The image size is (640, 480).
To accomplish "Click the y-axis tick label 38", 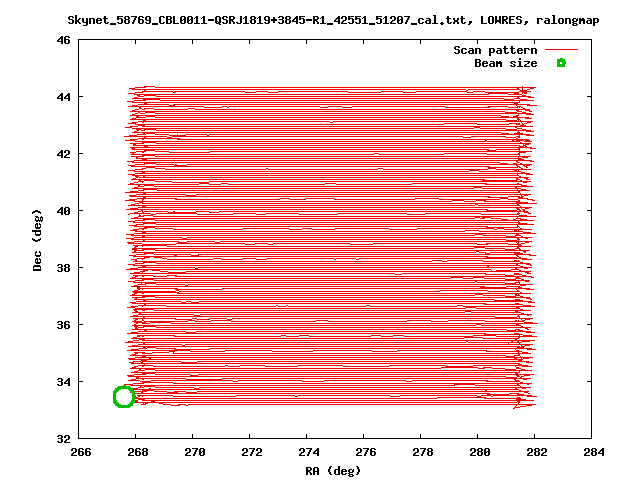I will coord(63,268).
